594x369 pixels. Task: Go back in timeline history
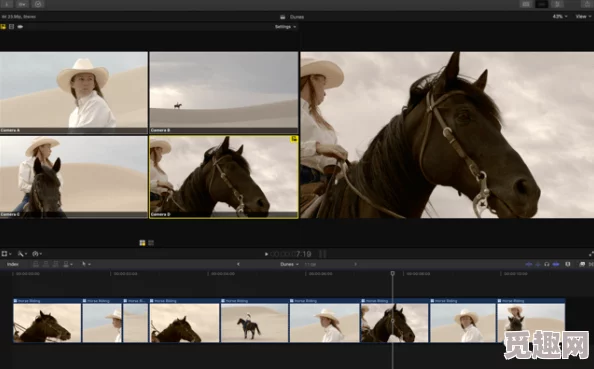238,264
